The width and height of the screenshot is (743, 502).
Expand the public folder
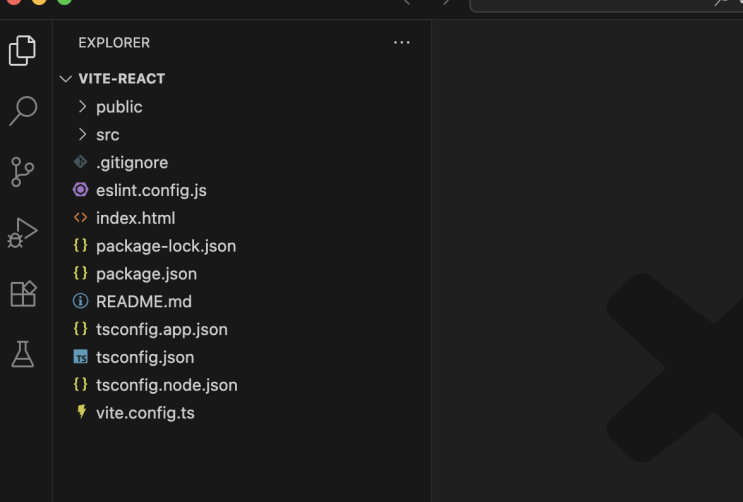coord(118,107)
